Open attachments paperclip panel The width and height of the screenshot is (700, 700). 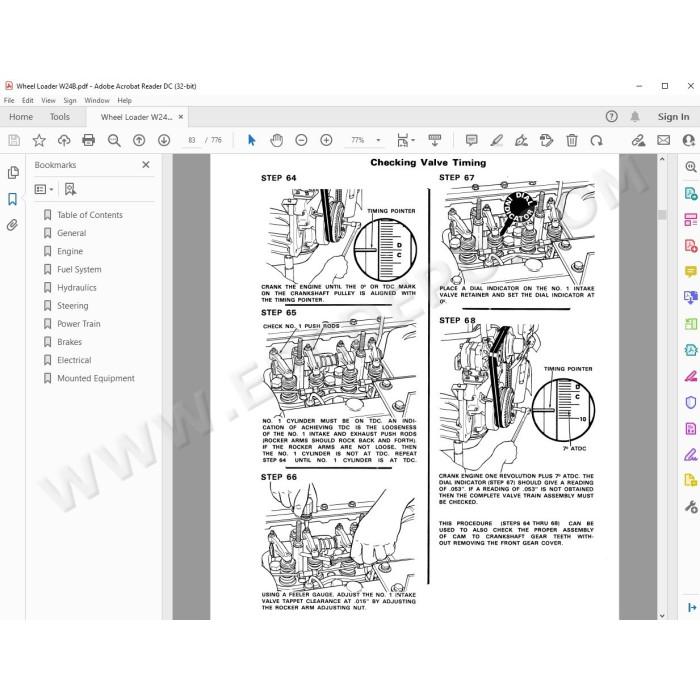pyautogui.click(x=12, y=225)
